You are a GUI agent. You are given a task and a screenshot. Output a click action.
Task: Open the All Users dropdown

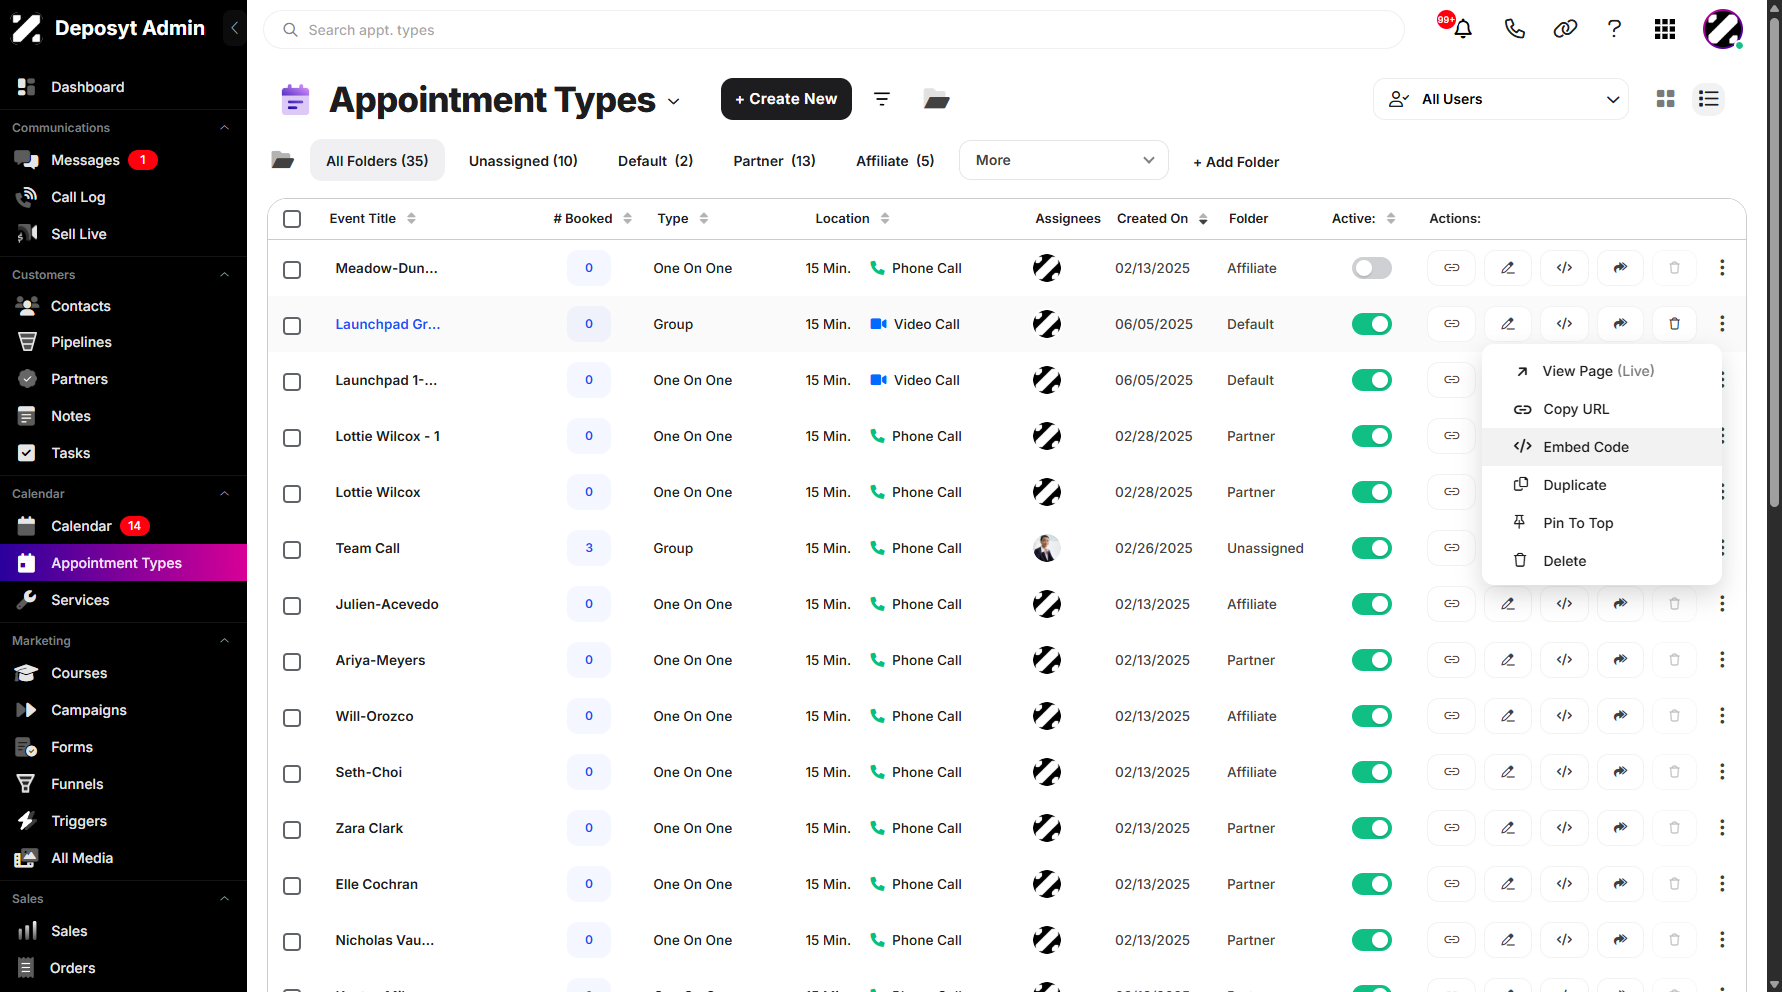click(x=1500, y=99)
